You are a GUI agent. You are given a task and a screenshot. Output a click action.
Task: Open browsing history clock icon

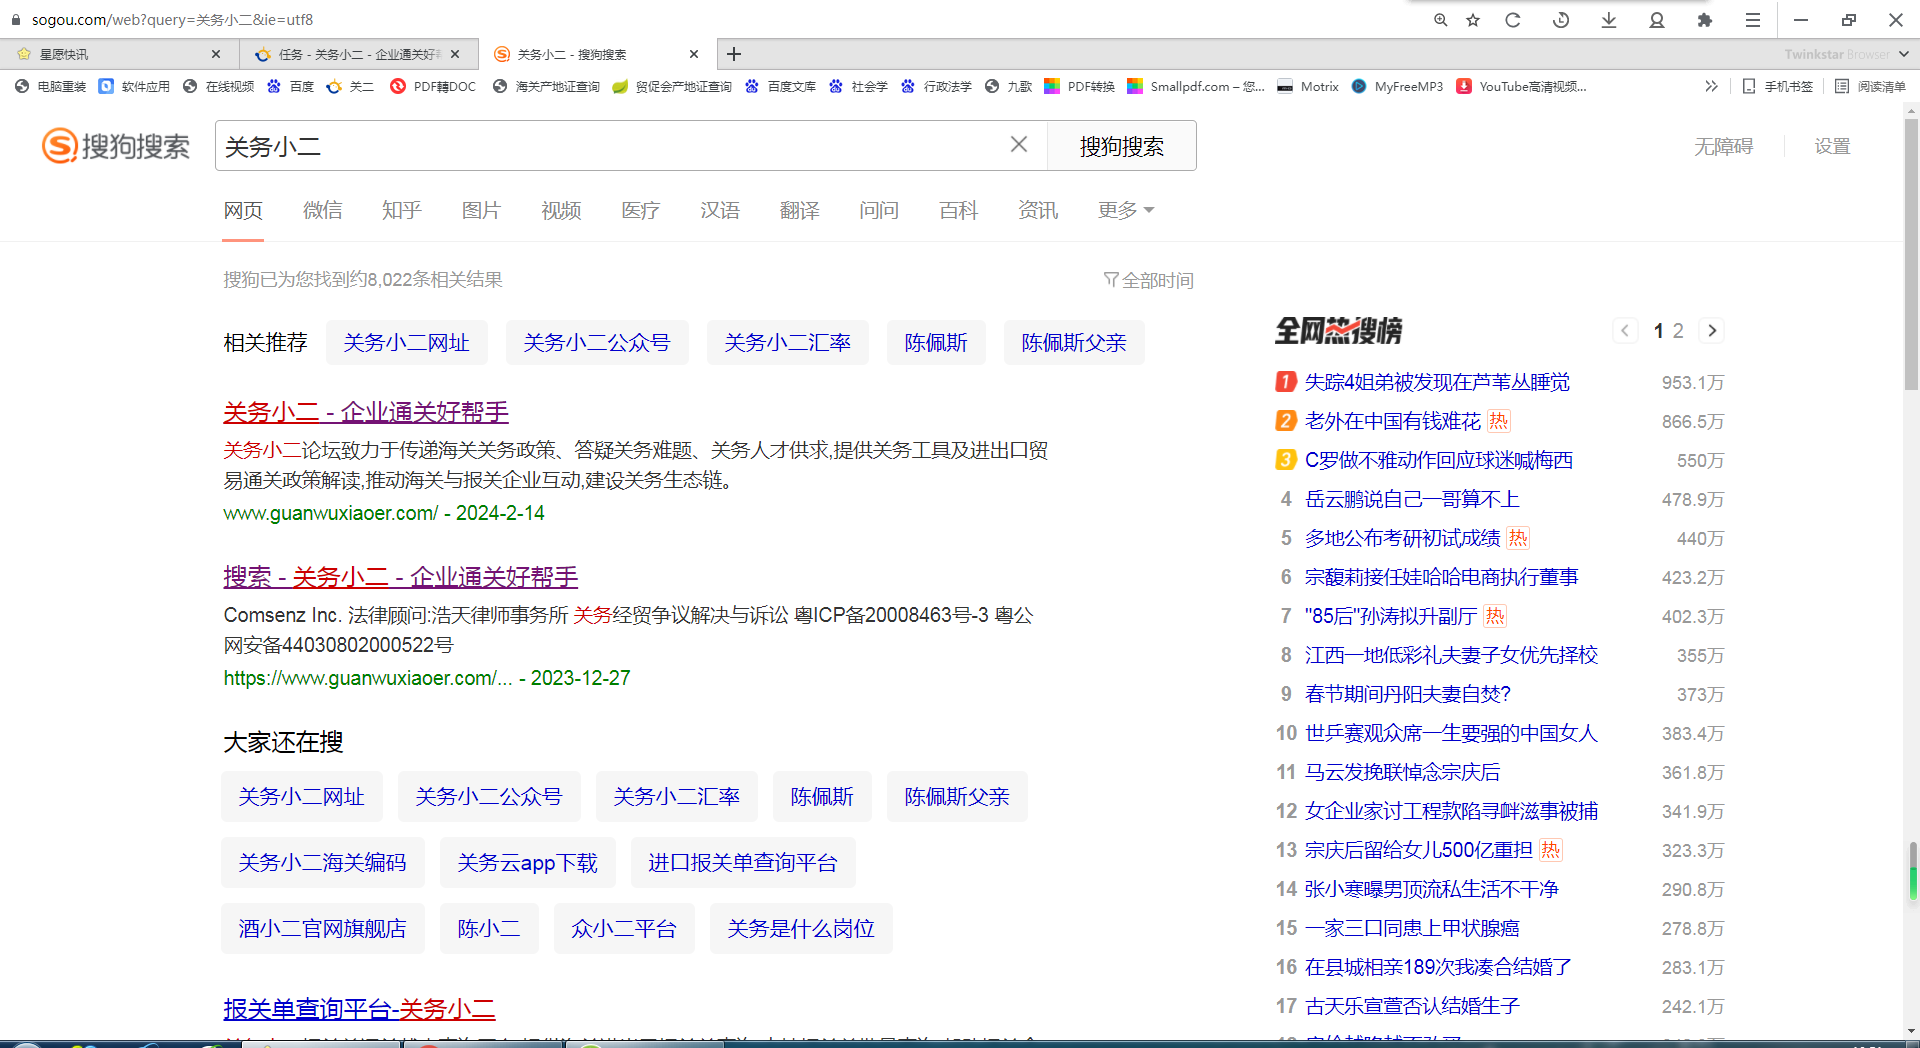pyautogui.click(x=1561, y=20)
